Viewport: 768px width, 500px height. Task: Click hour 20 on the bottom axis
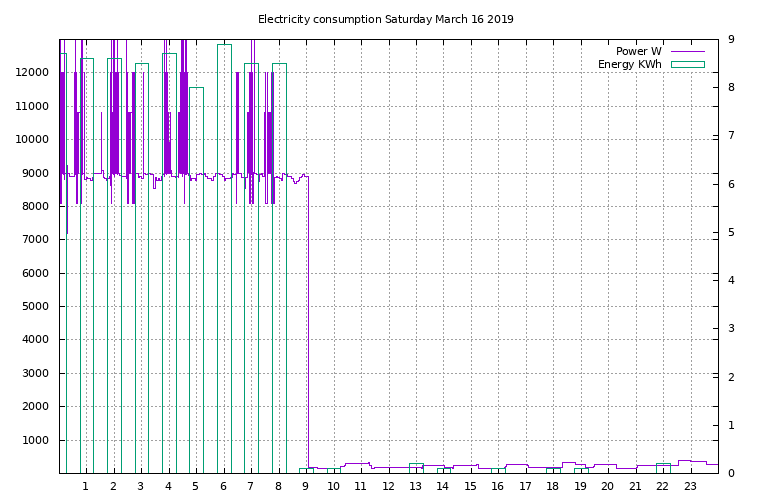607,486
